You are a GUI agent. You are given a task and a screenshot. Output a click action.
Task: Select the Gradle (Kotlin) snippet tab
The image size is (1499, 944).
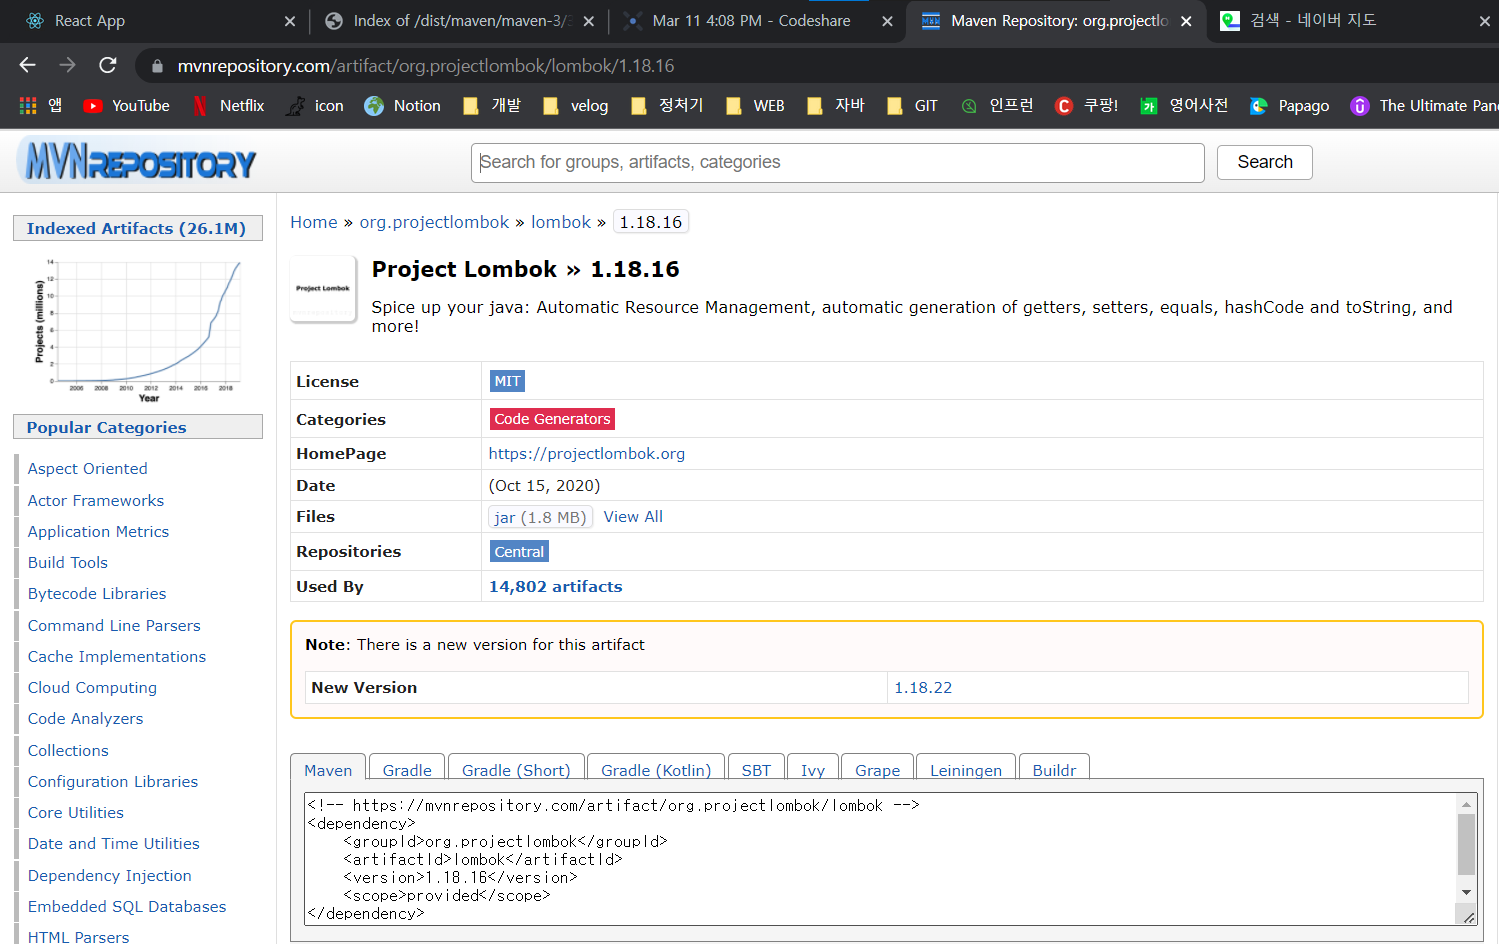[x=655, y=769]
